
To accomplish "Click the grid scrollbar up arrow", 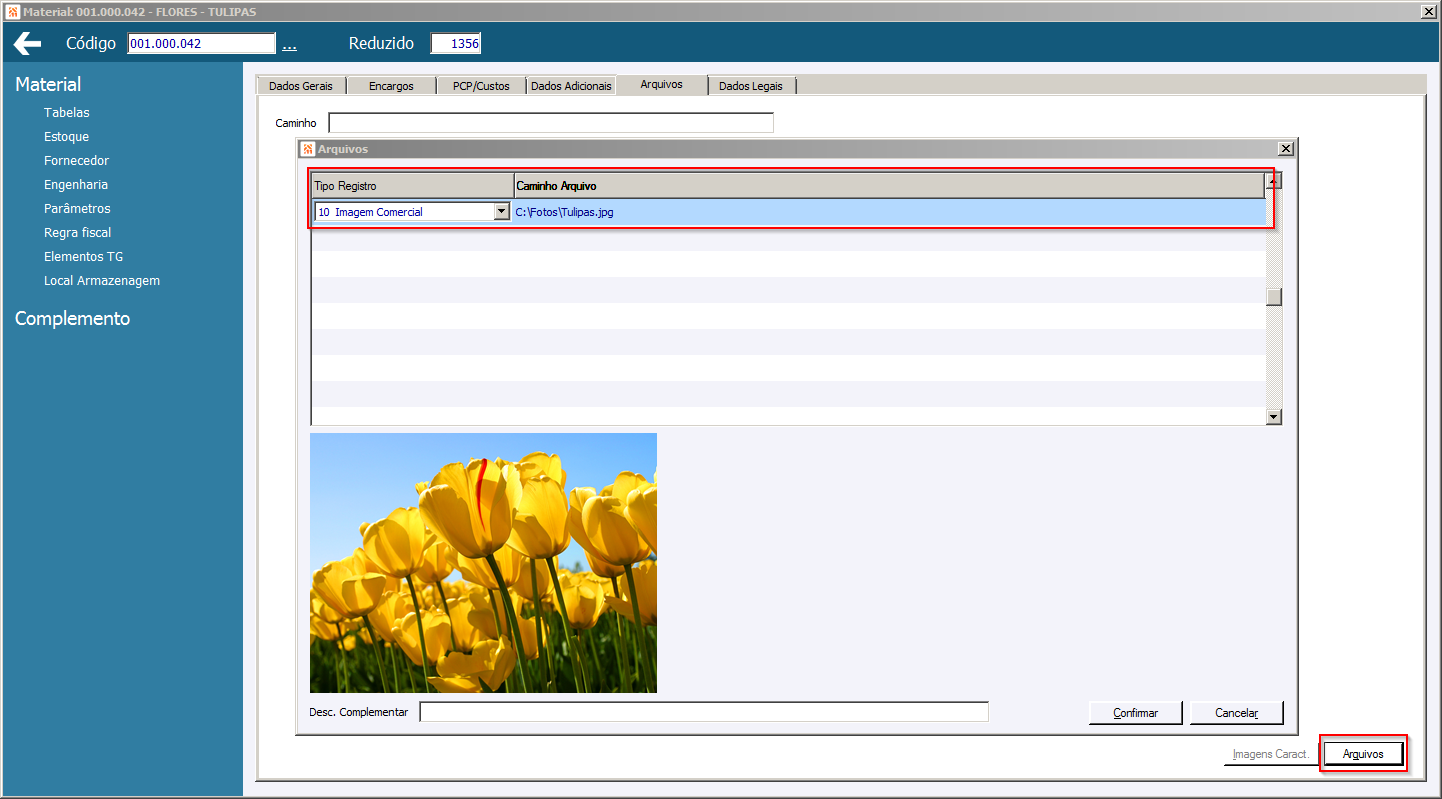I will (1274, 181).
